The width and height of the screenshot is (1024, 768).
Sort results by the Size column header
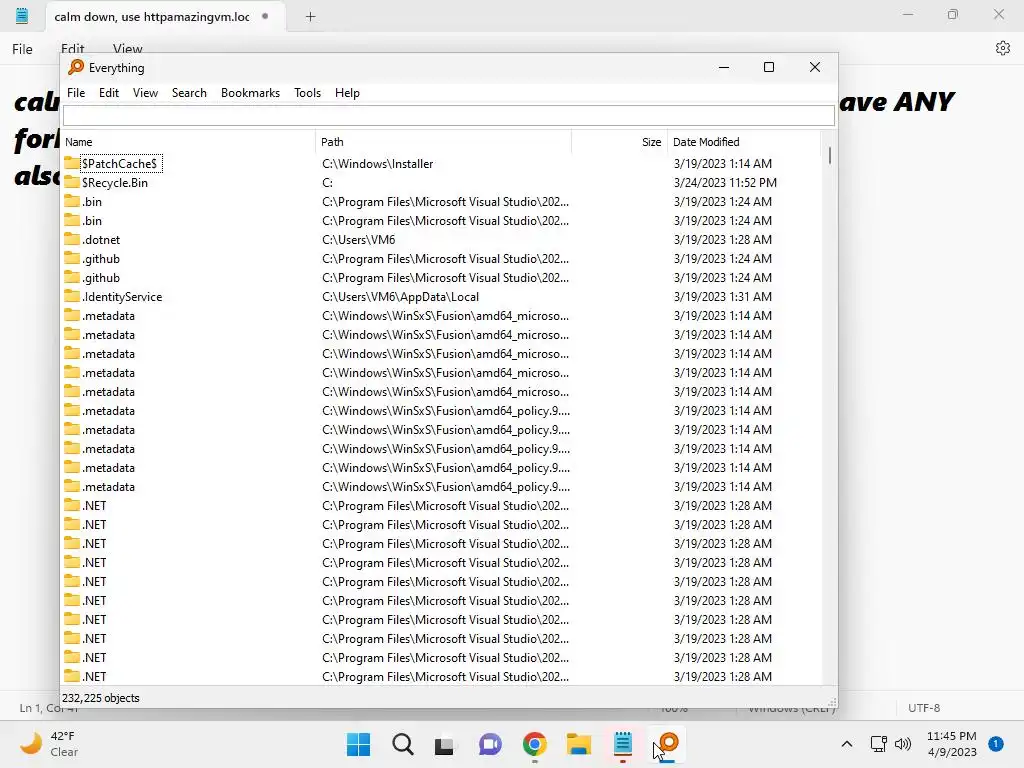(x=619, y=142)
